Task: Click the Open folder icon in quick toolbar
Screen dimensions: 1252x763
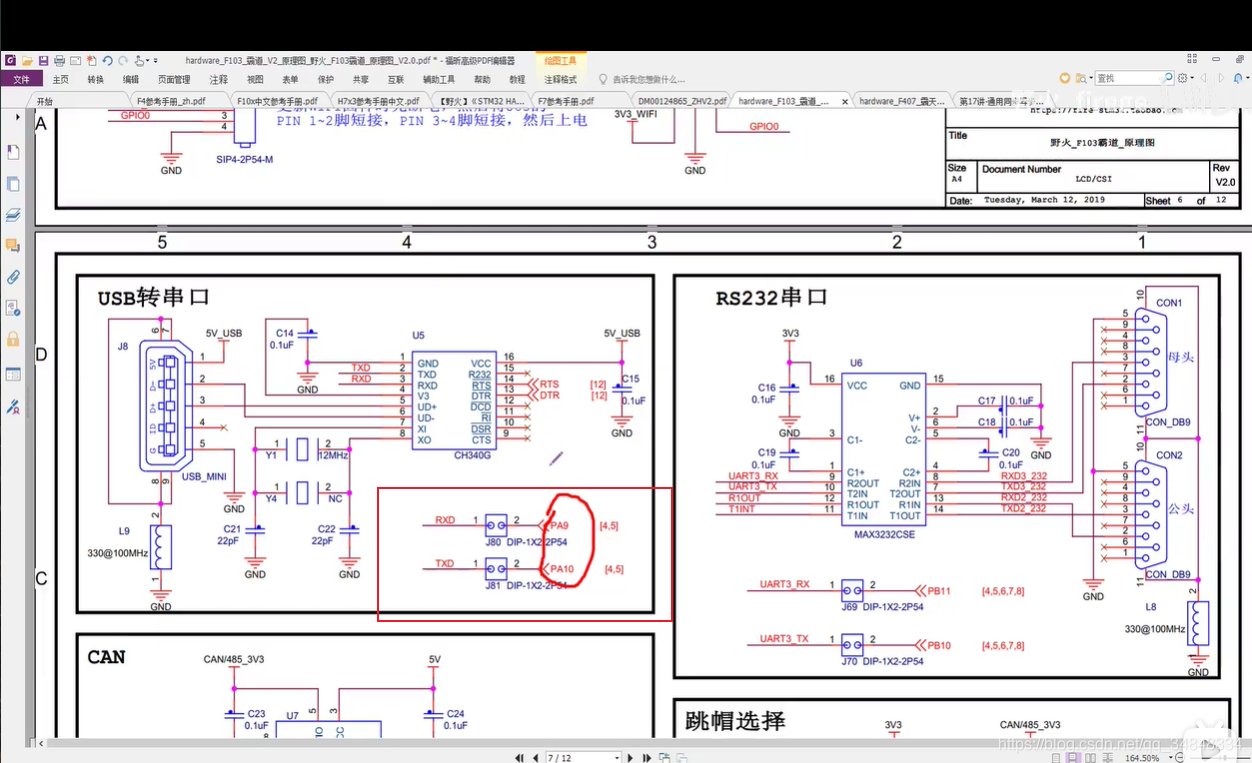Action: tap(27, 61)
